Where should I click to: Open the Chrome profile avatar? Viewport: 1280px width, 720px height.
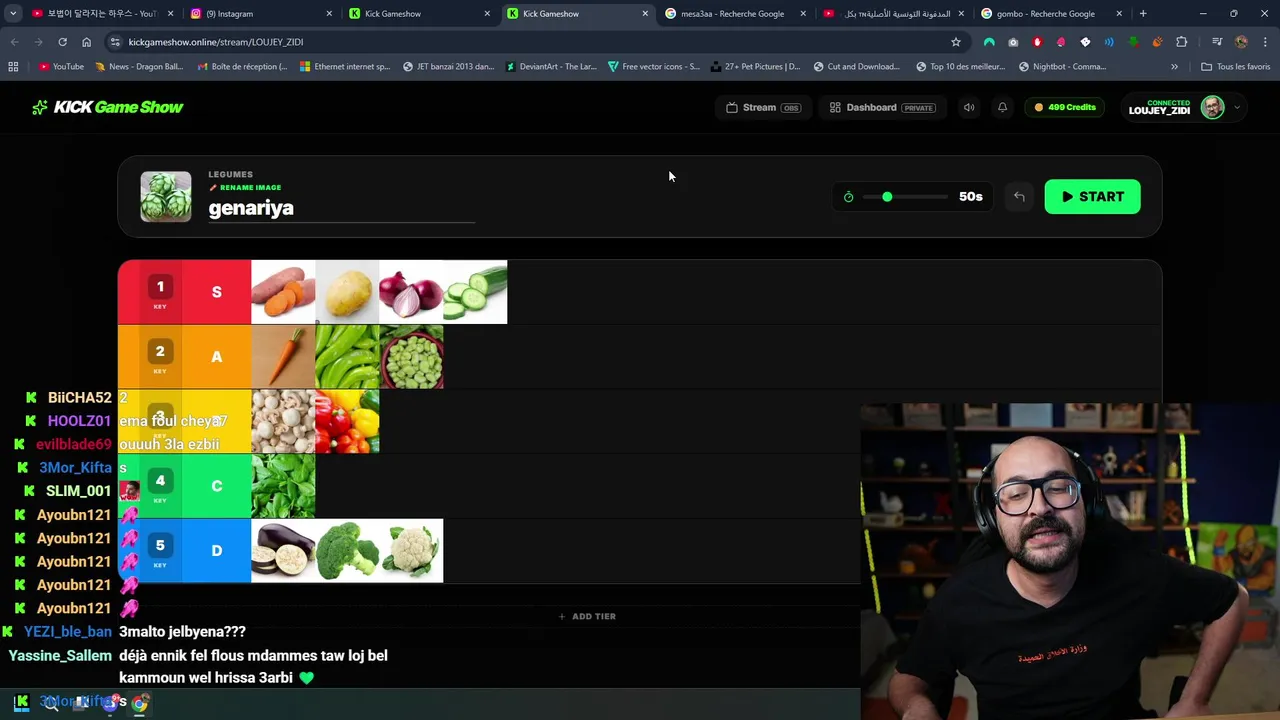click(x=1241, y=42)
